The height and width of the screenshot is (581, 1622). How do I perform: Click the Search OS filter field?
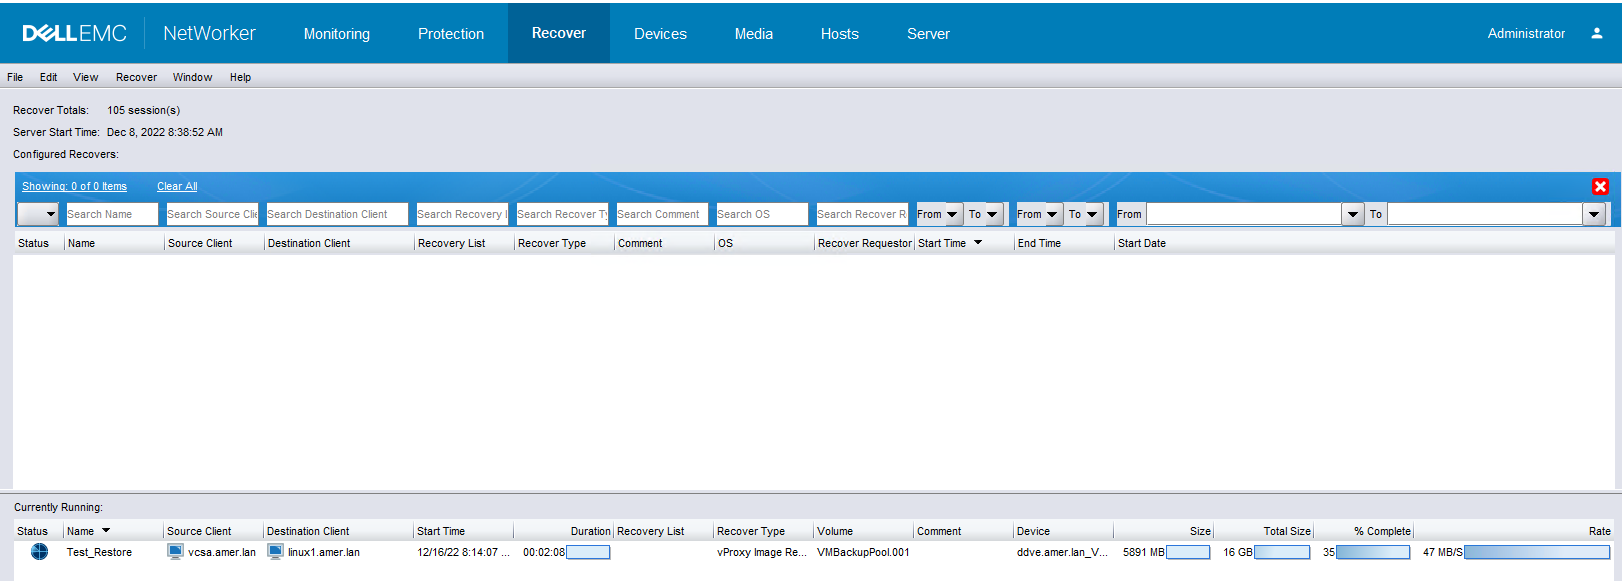(762, 214)
